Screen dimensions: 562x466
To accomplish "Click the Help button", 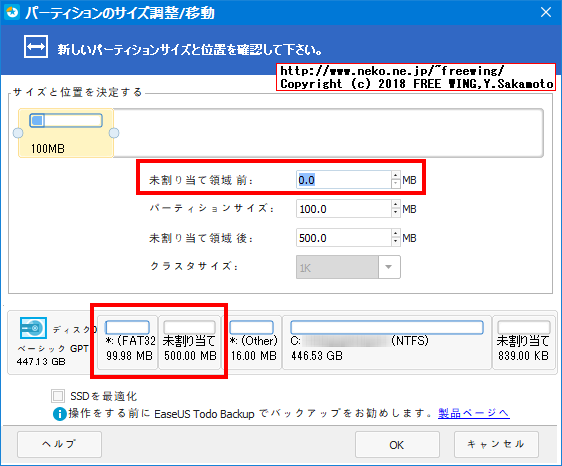I will (x=59, y=444).
